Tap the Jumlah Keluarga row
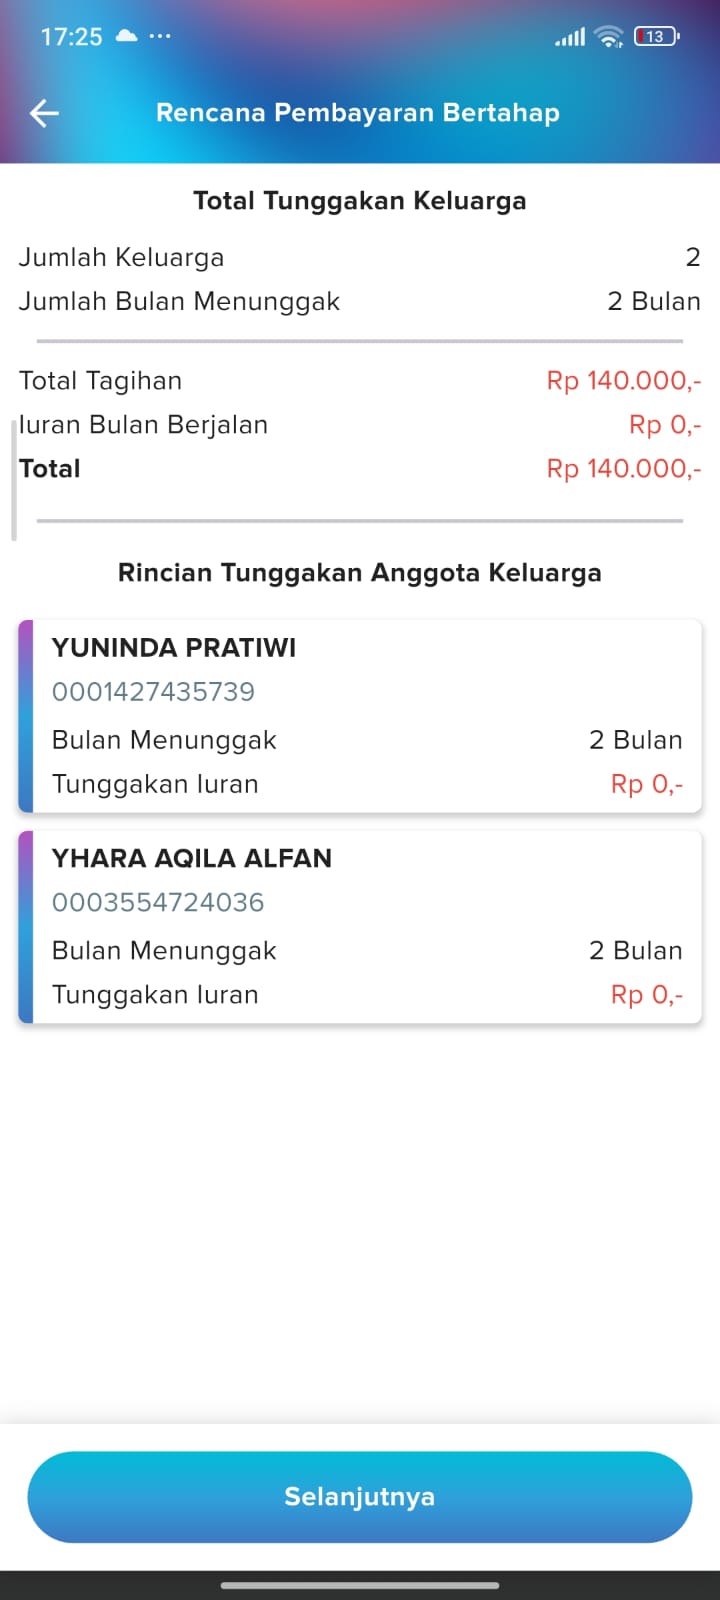Image resolution: width=720 pixels, height=1600 pixels. click(360, 257)
